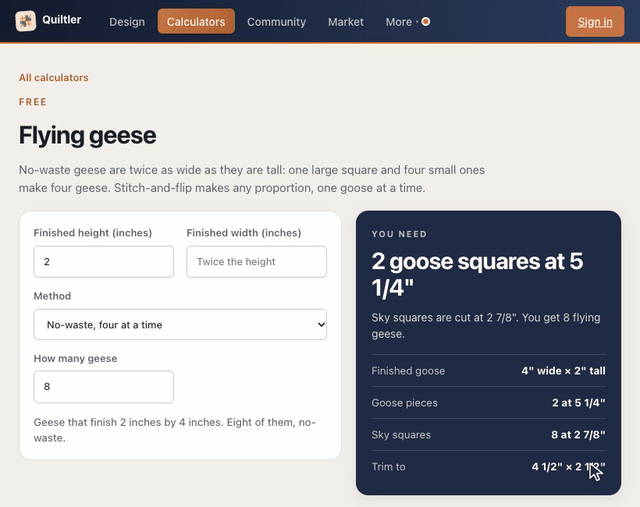The height and width of the screenshot is (507, 640).
Task: Click the Quiltler logo icon
Action: point(25,21)
